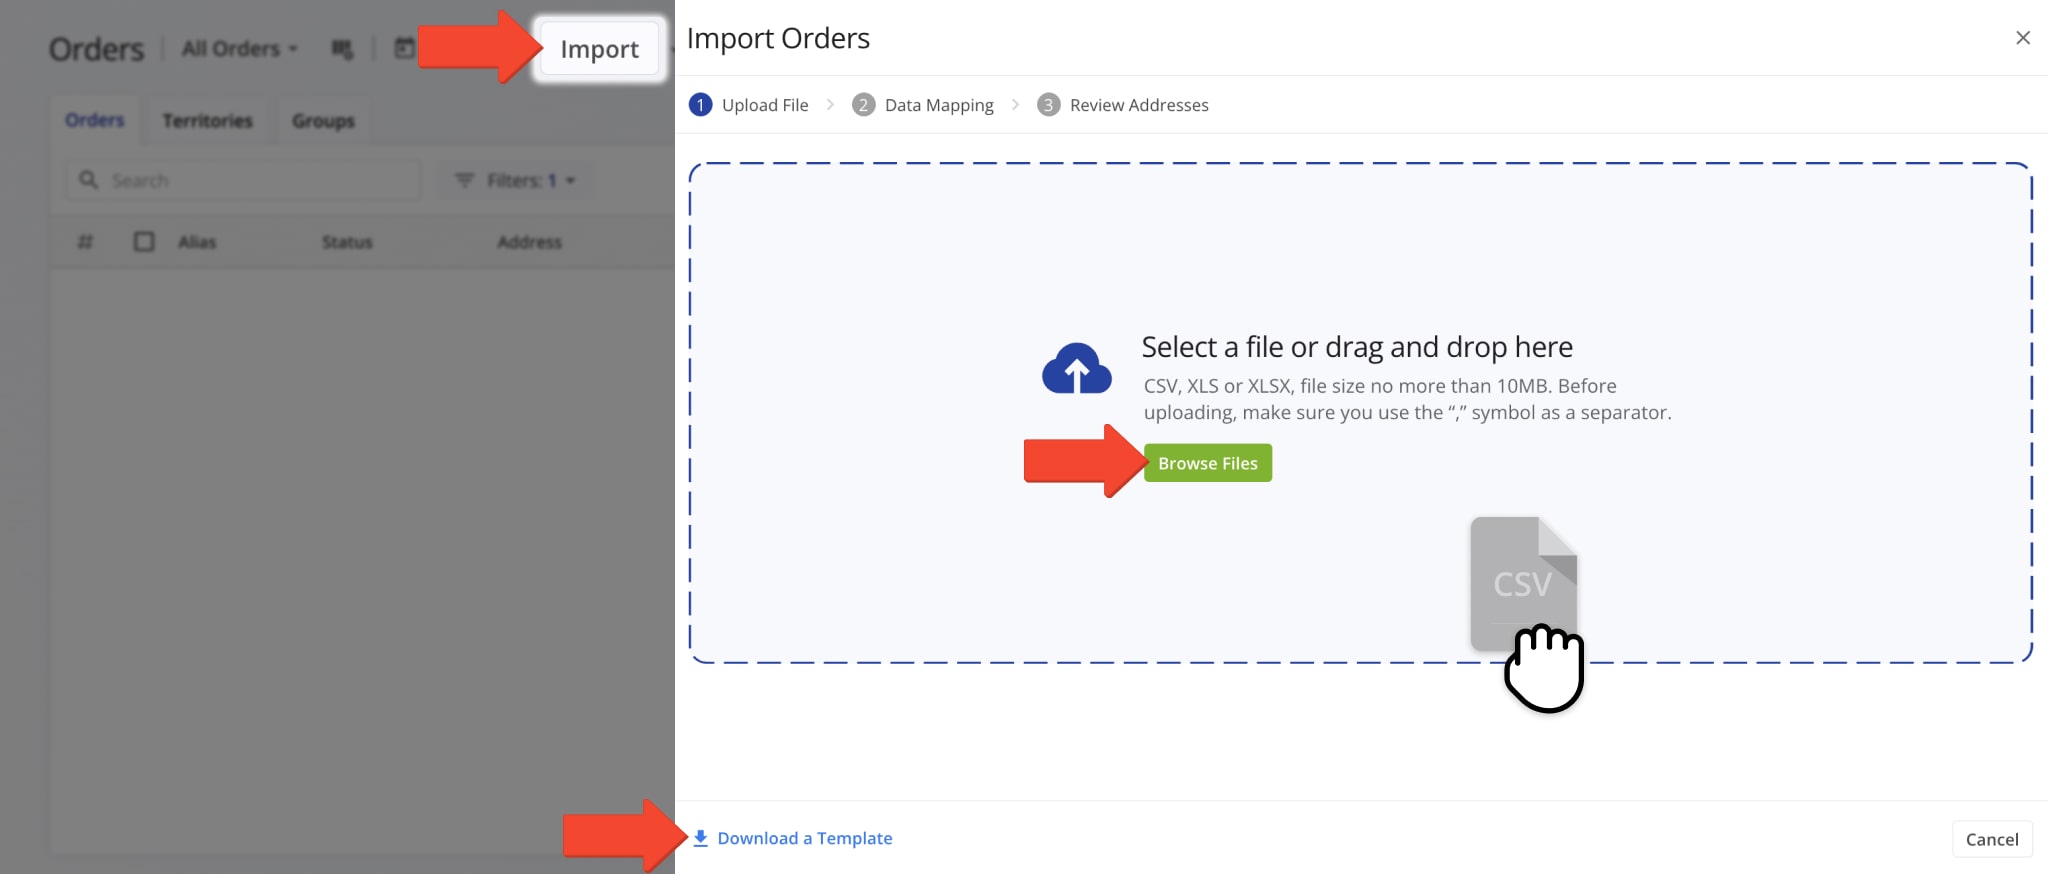Click the Import button in Orders toolbar
The width and height of the screenshot is (2048, 874).
(x=599, y=49)
